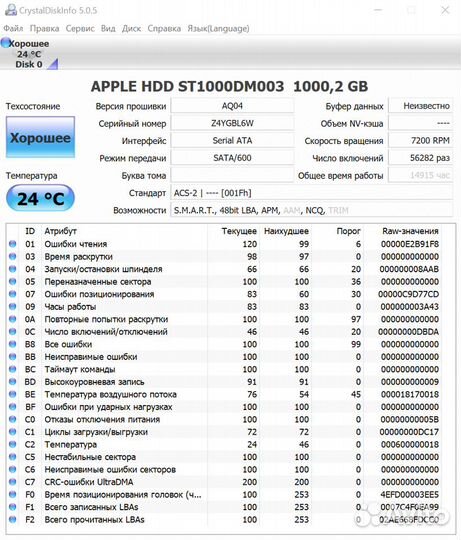Viewport: 461px width, 540px height.
Task: Click the Порог column header
Action: pyautogui.click(x=348, y=231)
